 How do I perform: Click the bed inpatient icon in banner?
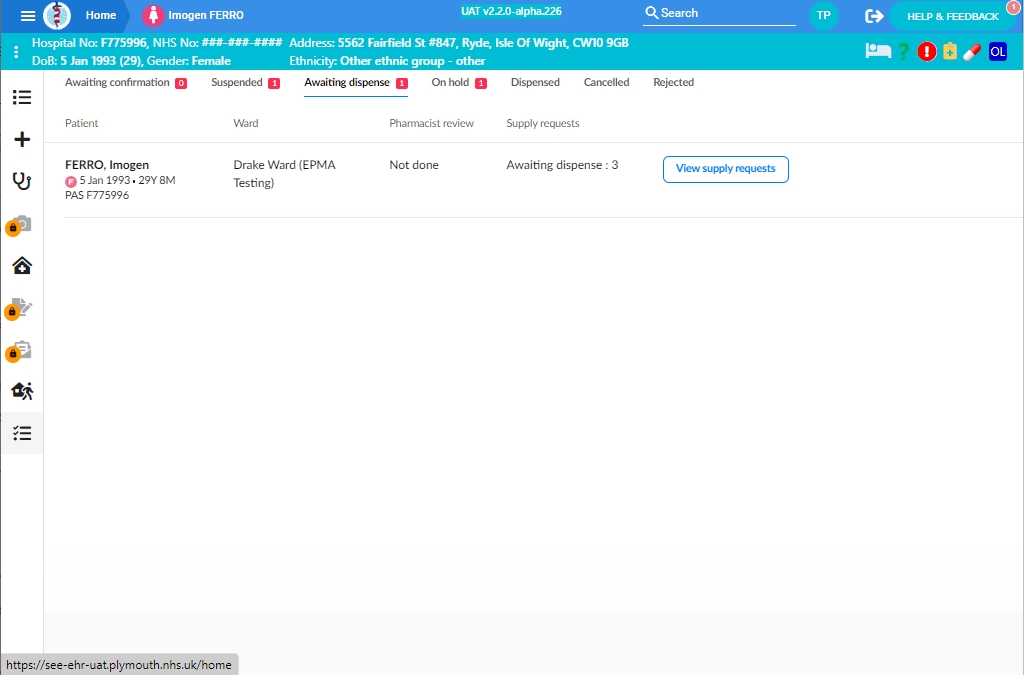point(878,51)
